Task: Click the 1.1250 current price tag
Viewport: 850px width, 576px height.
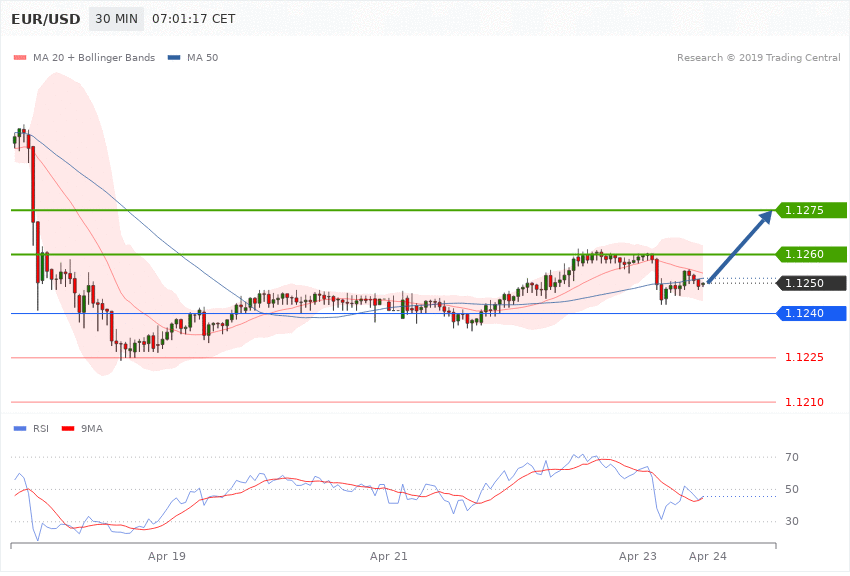Action: coord(811,283)
